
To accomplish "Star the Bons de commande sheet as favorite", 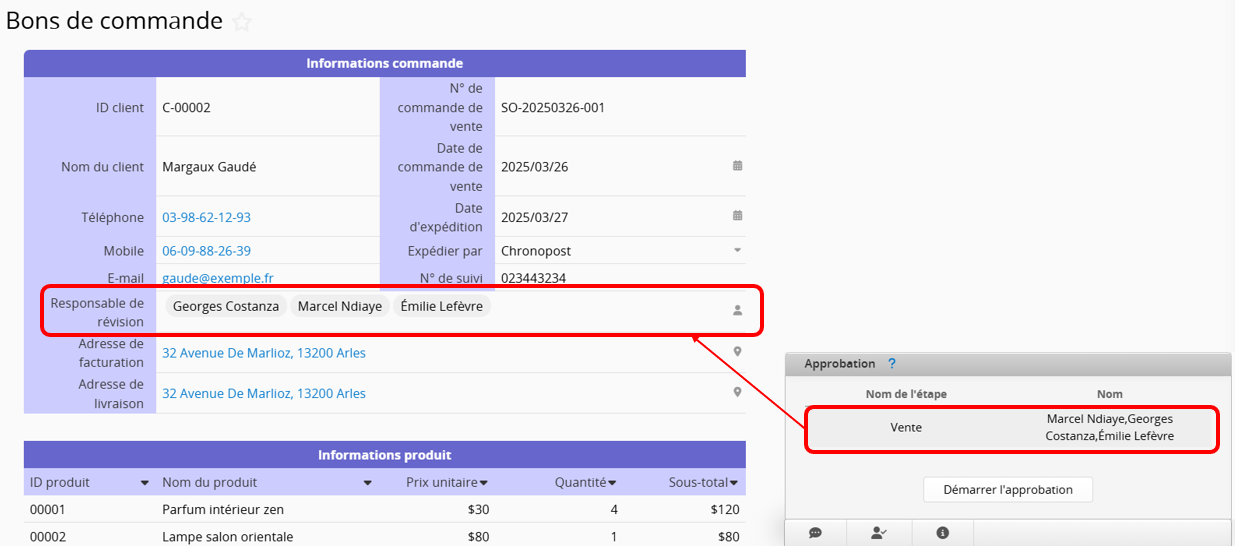I will pyautogui.click(x=242, y=22).
